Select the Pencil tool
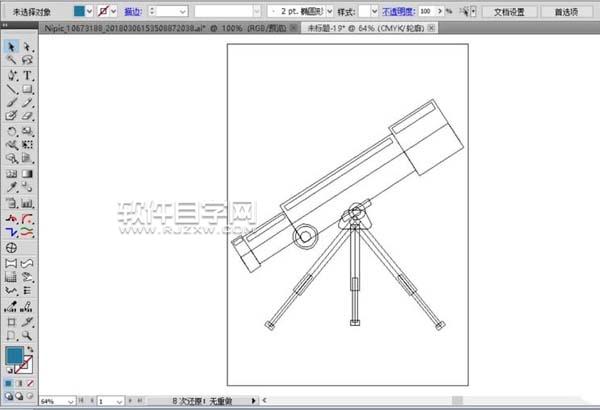 27,103
